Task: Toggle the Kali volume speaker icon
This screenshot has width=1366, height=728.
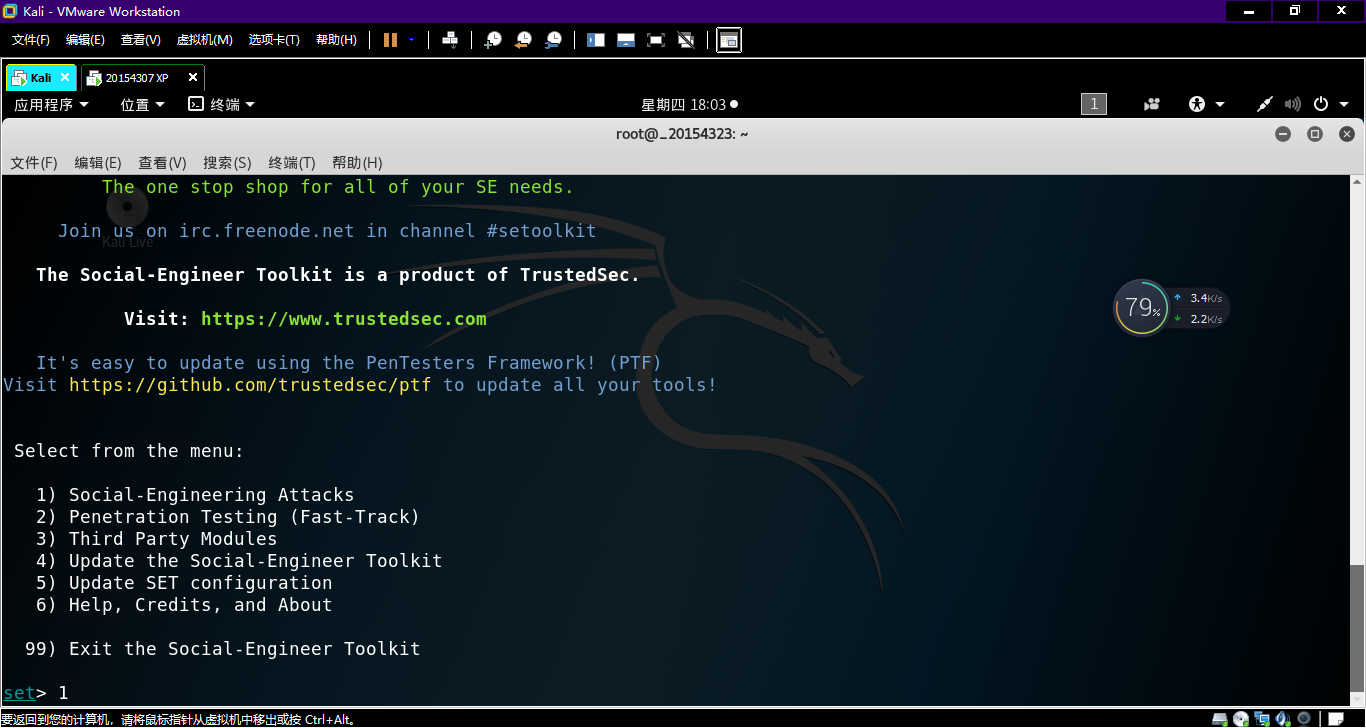Action: point(1292,104)
